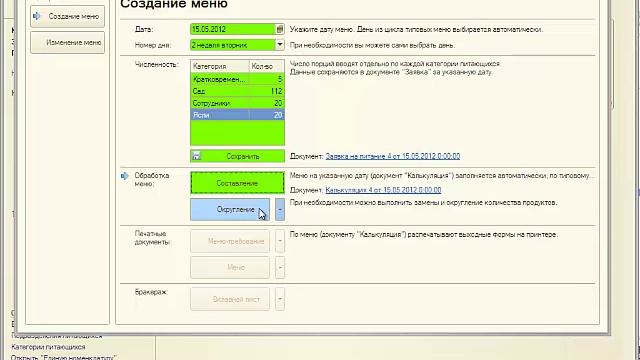This screenshot has width=640, height=360.
Task: Click the quantity cell 20 for Сотрудники
Action: (267, 103)
